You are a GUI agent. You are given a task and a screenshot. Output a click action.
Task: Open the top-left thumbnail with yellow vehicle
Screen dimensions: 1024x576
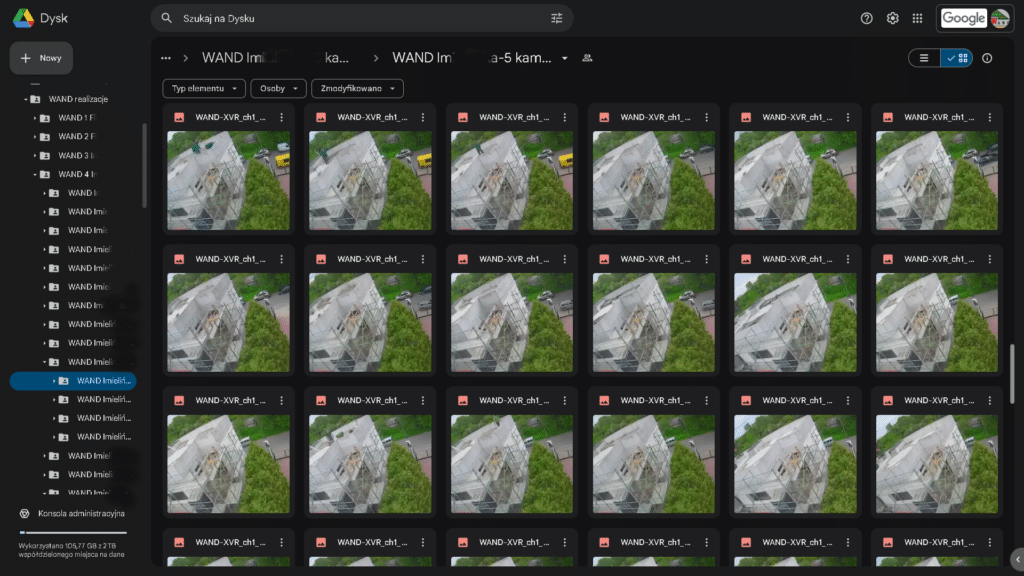click(x=229, y=180)
